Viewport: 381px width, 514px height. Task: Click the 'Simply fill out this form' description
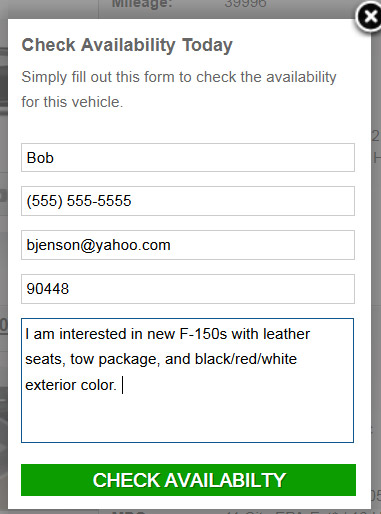pos(179,89)
